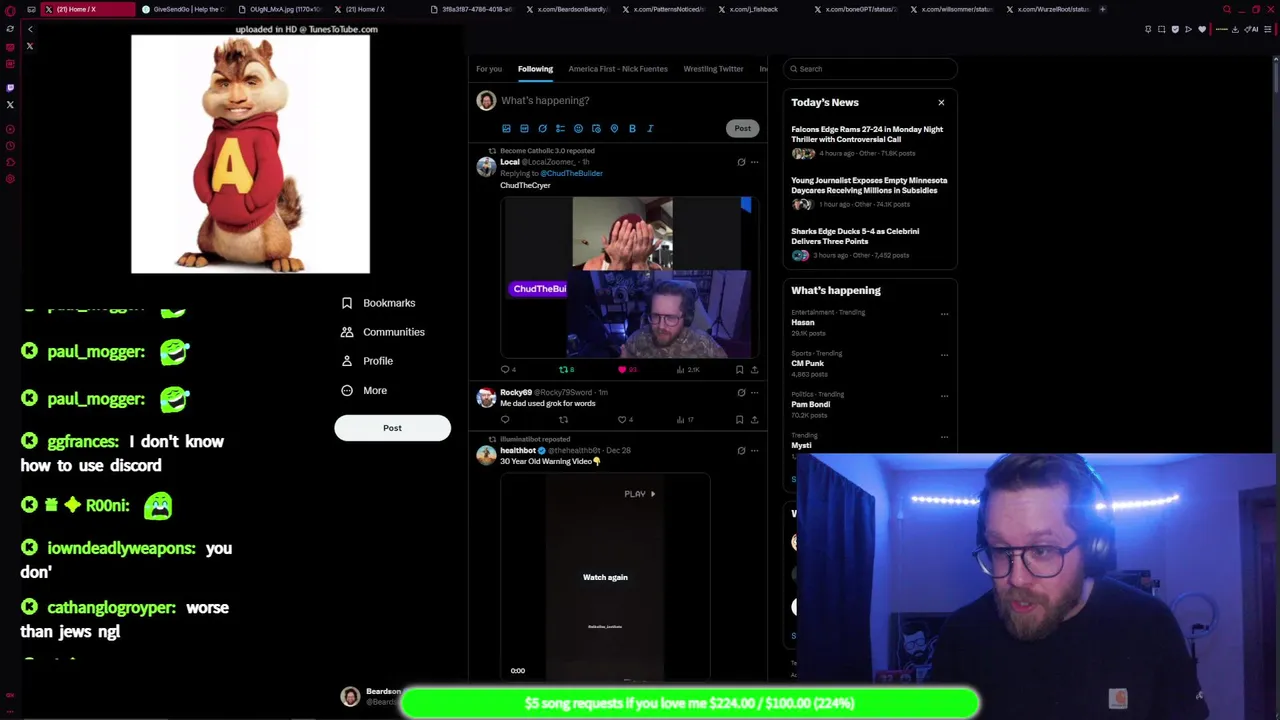1280x720 pixels.
Task: Open Sharks Edge Ducks news story
Action: point(868,243)
